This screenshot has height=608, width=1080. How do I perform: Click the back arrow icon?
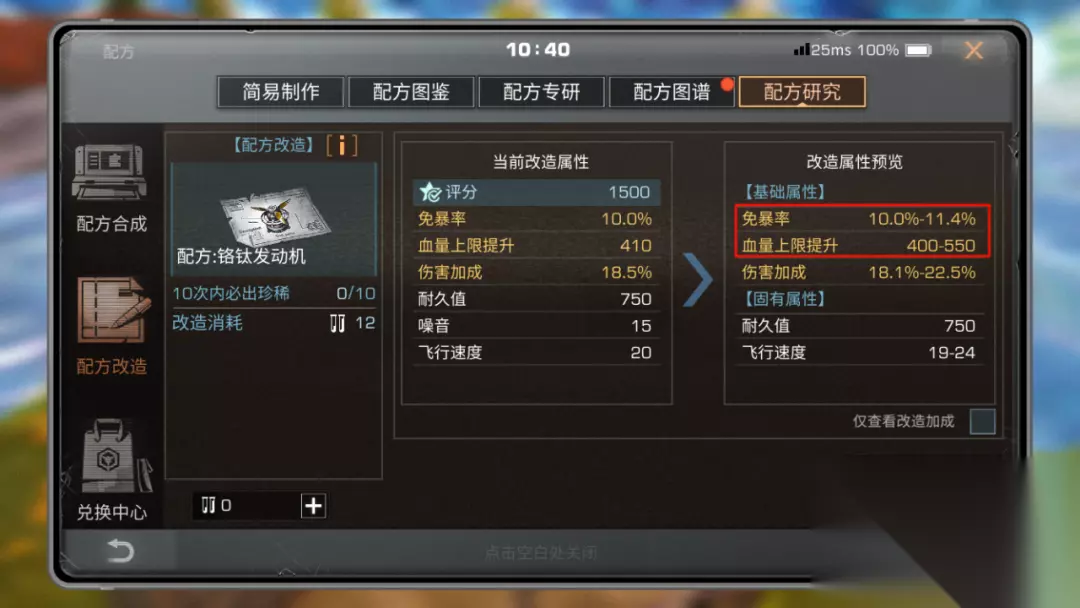tap(120, 551)
